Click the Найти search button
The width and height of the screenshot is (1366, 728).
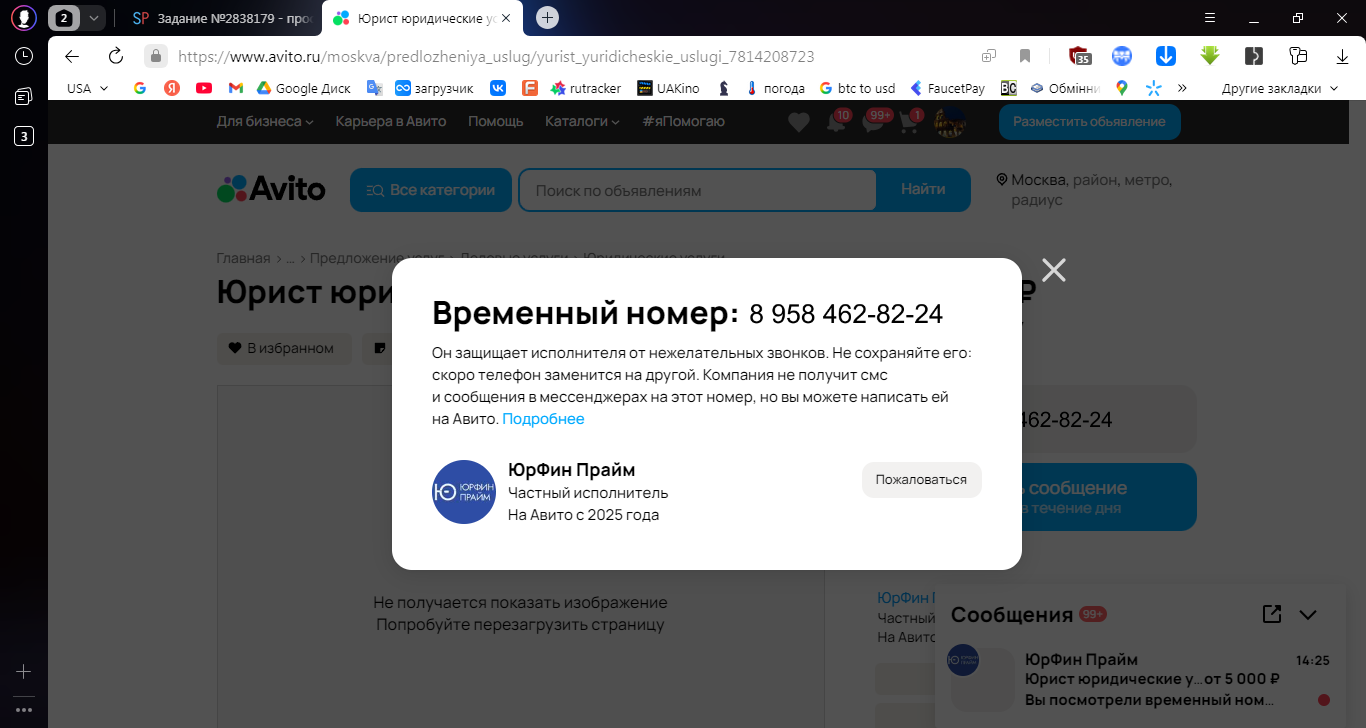(923, 189)
